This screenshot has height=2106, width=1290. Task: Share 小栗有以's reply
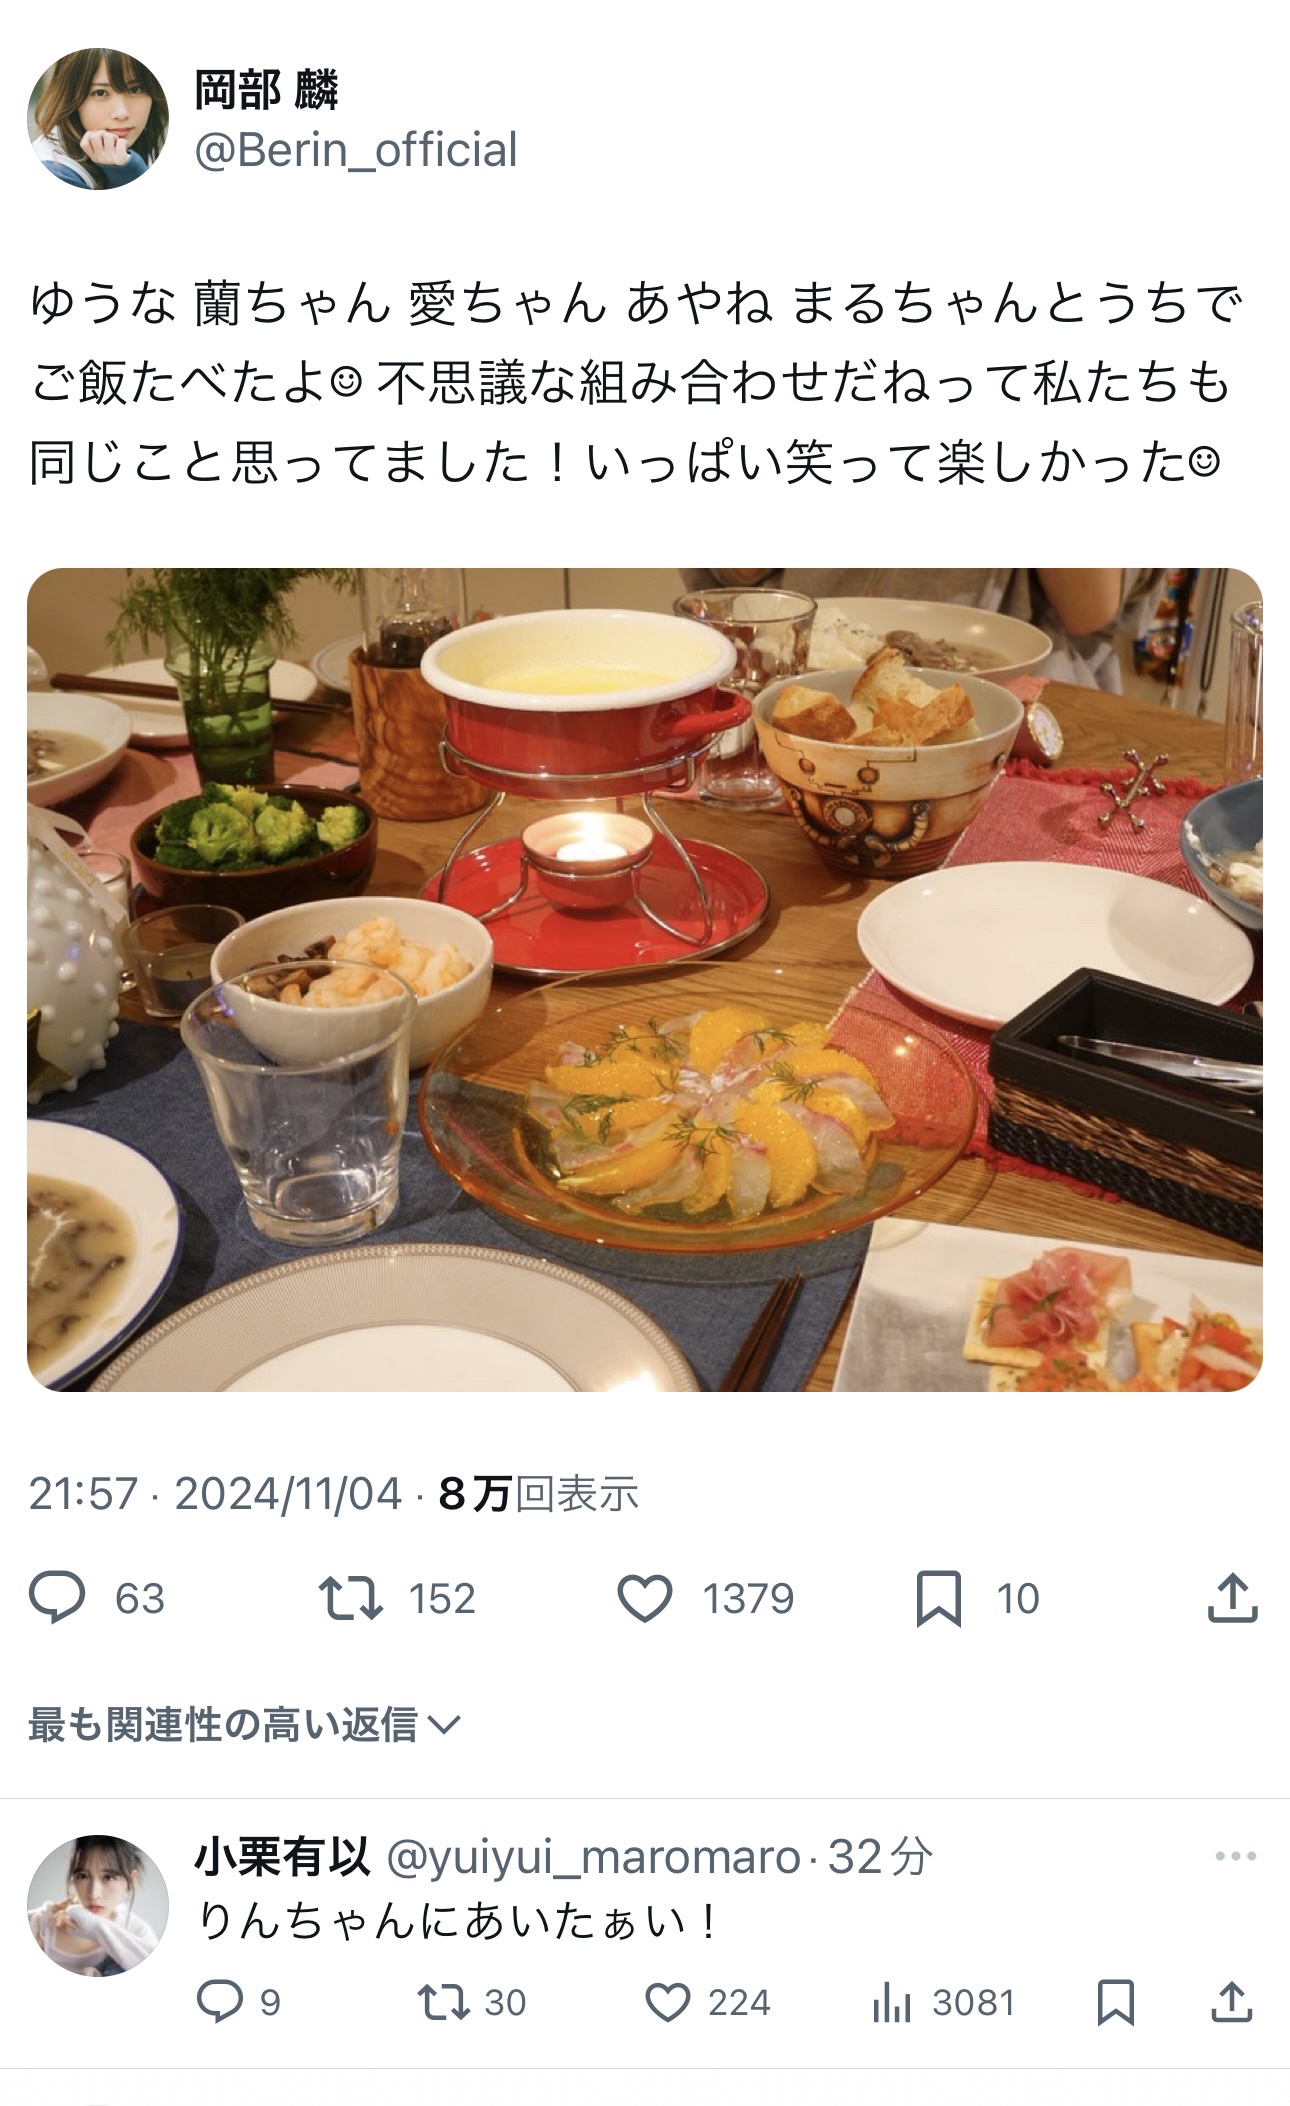1232,2002
